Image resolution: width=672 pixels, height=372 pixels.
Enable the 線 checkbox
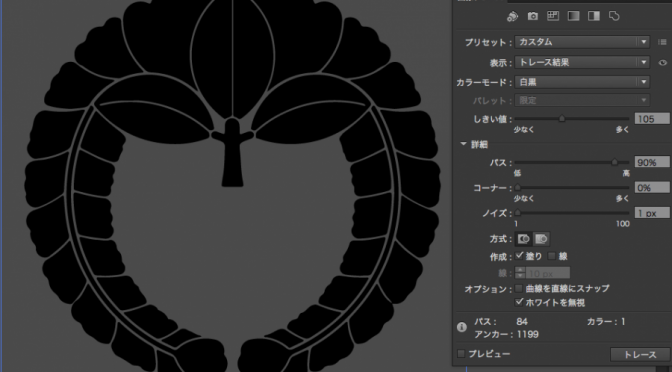point(552,256)
